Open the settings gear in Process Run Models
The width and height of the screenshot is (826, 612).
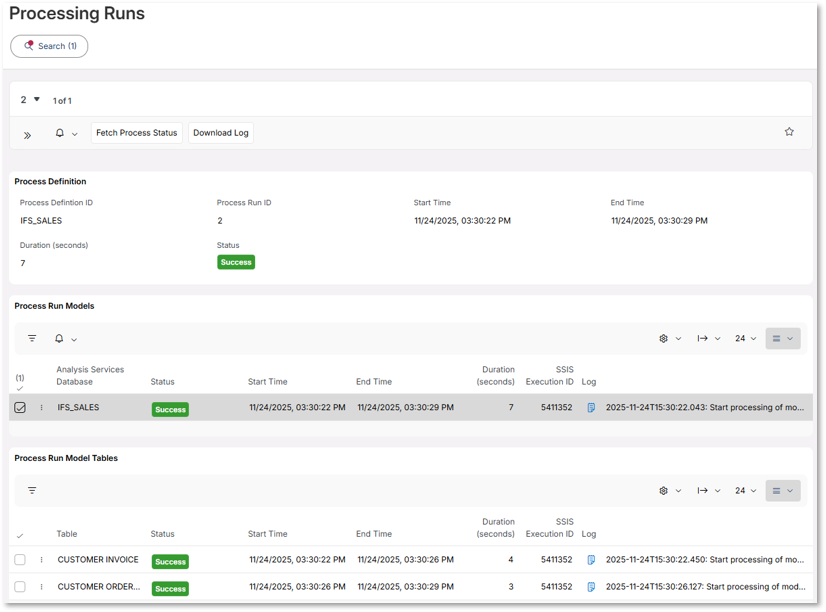click(664, 339)
